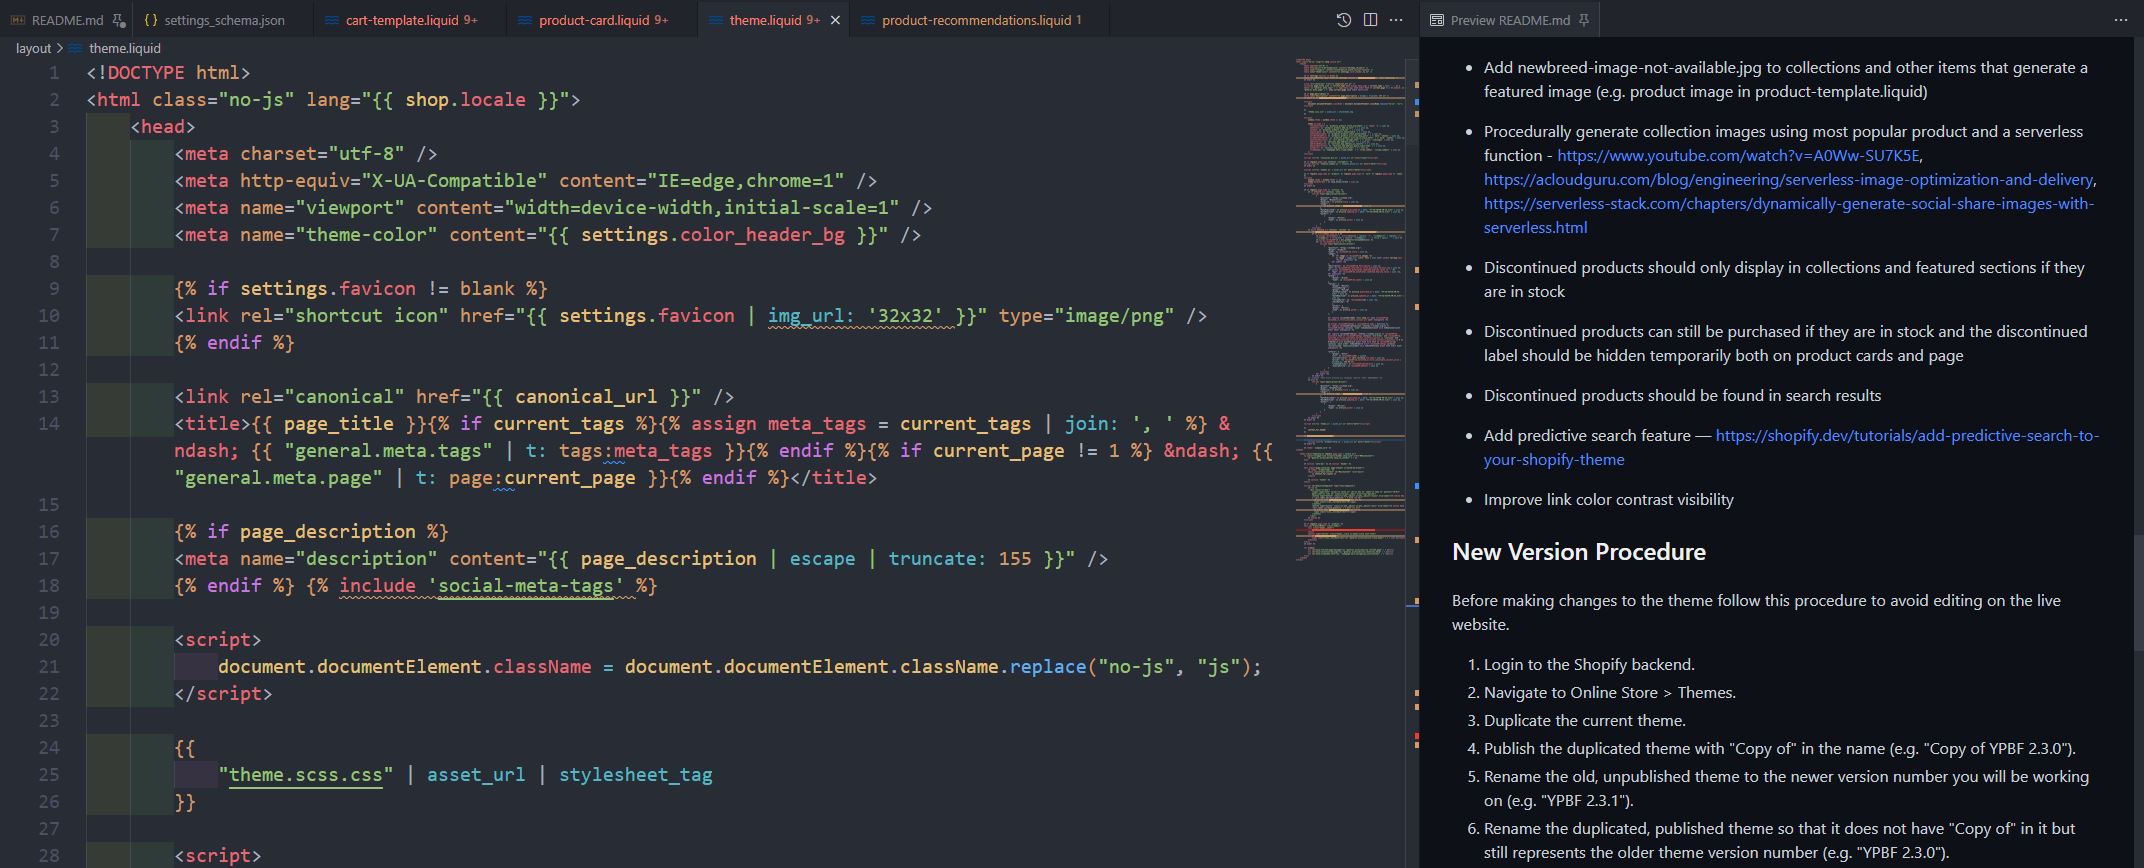The image size is (2144, 868).
Task: Click 'Discontinued products should be found in search results'
Action: click(1682, 395)
